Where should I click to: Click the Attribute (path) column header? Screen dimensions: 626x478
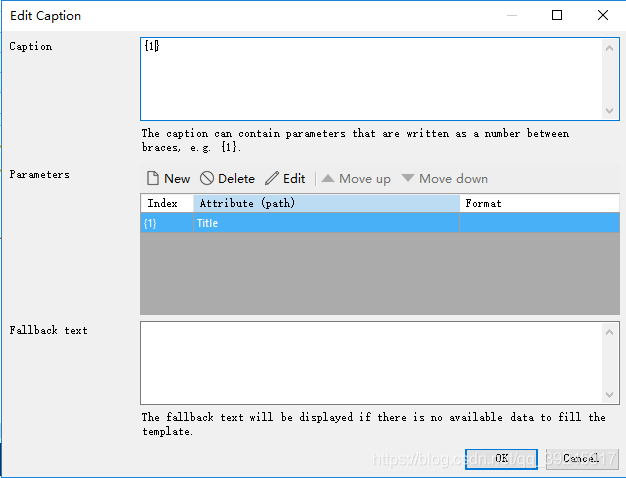coord(325,203)
